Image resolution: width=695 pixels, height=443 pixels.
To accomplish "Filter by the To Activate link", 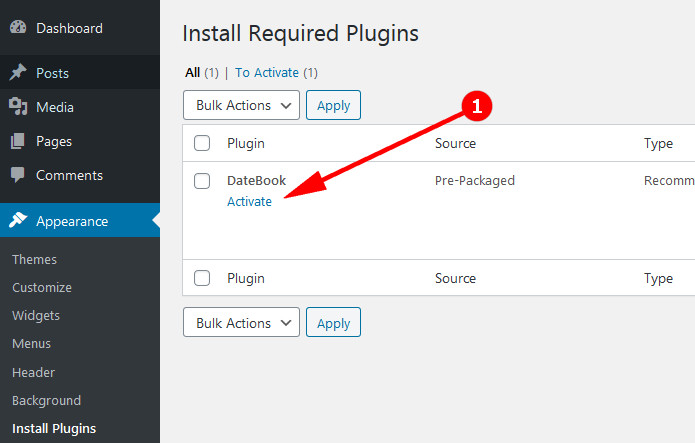I will coord(269,73).
